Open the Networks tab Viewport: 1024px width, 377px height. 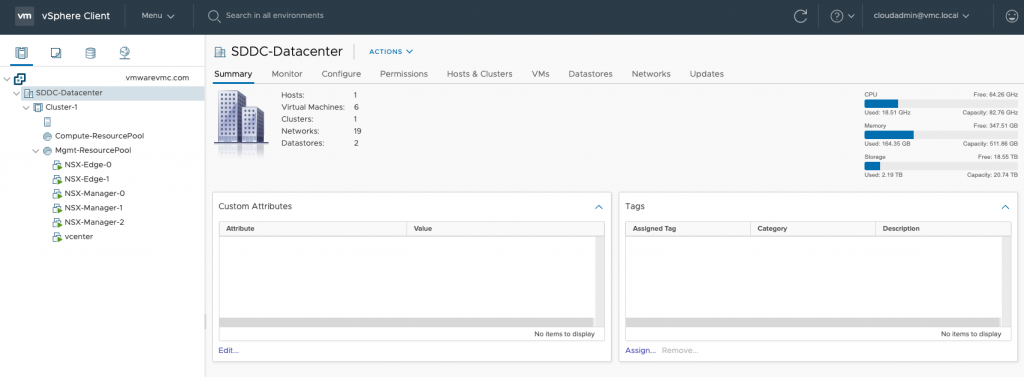click(x=651, y=74)
